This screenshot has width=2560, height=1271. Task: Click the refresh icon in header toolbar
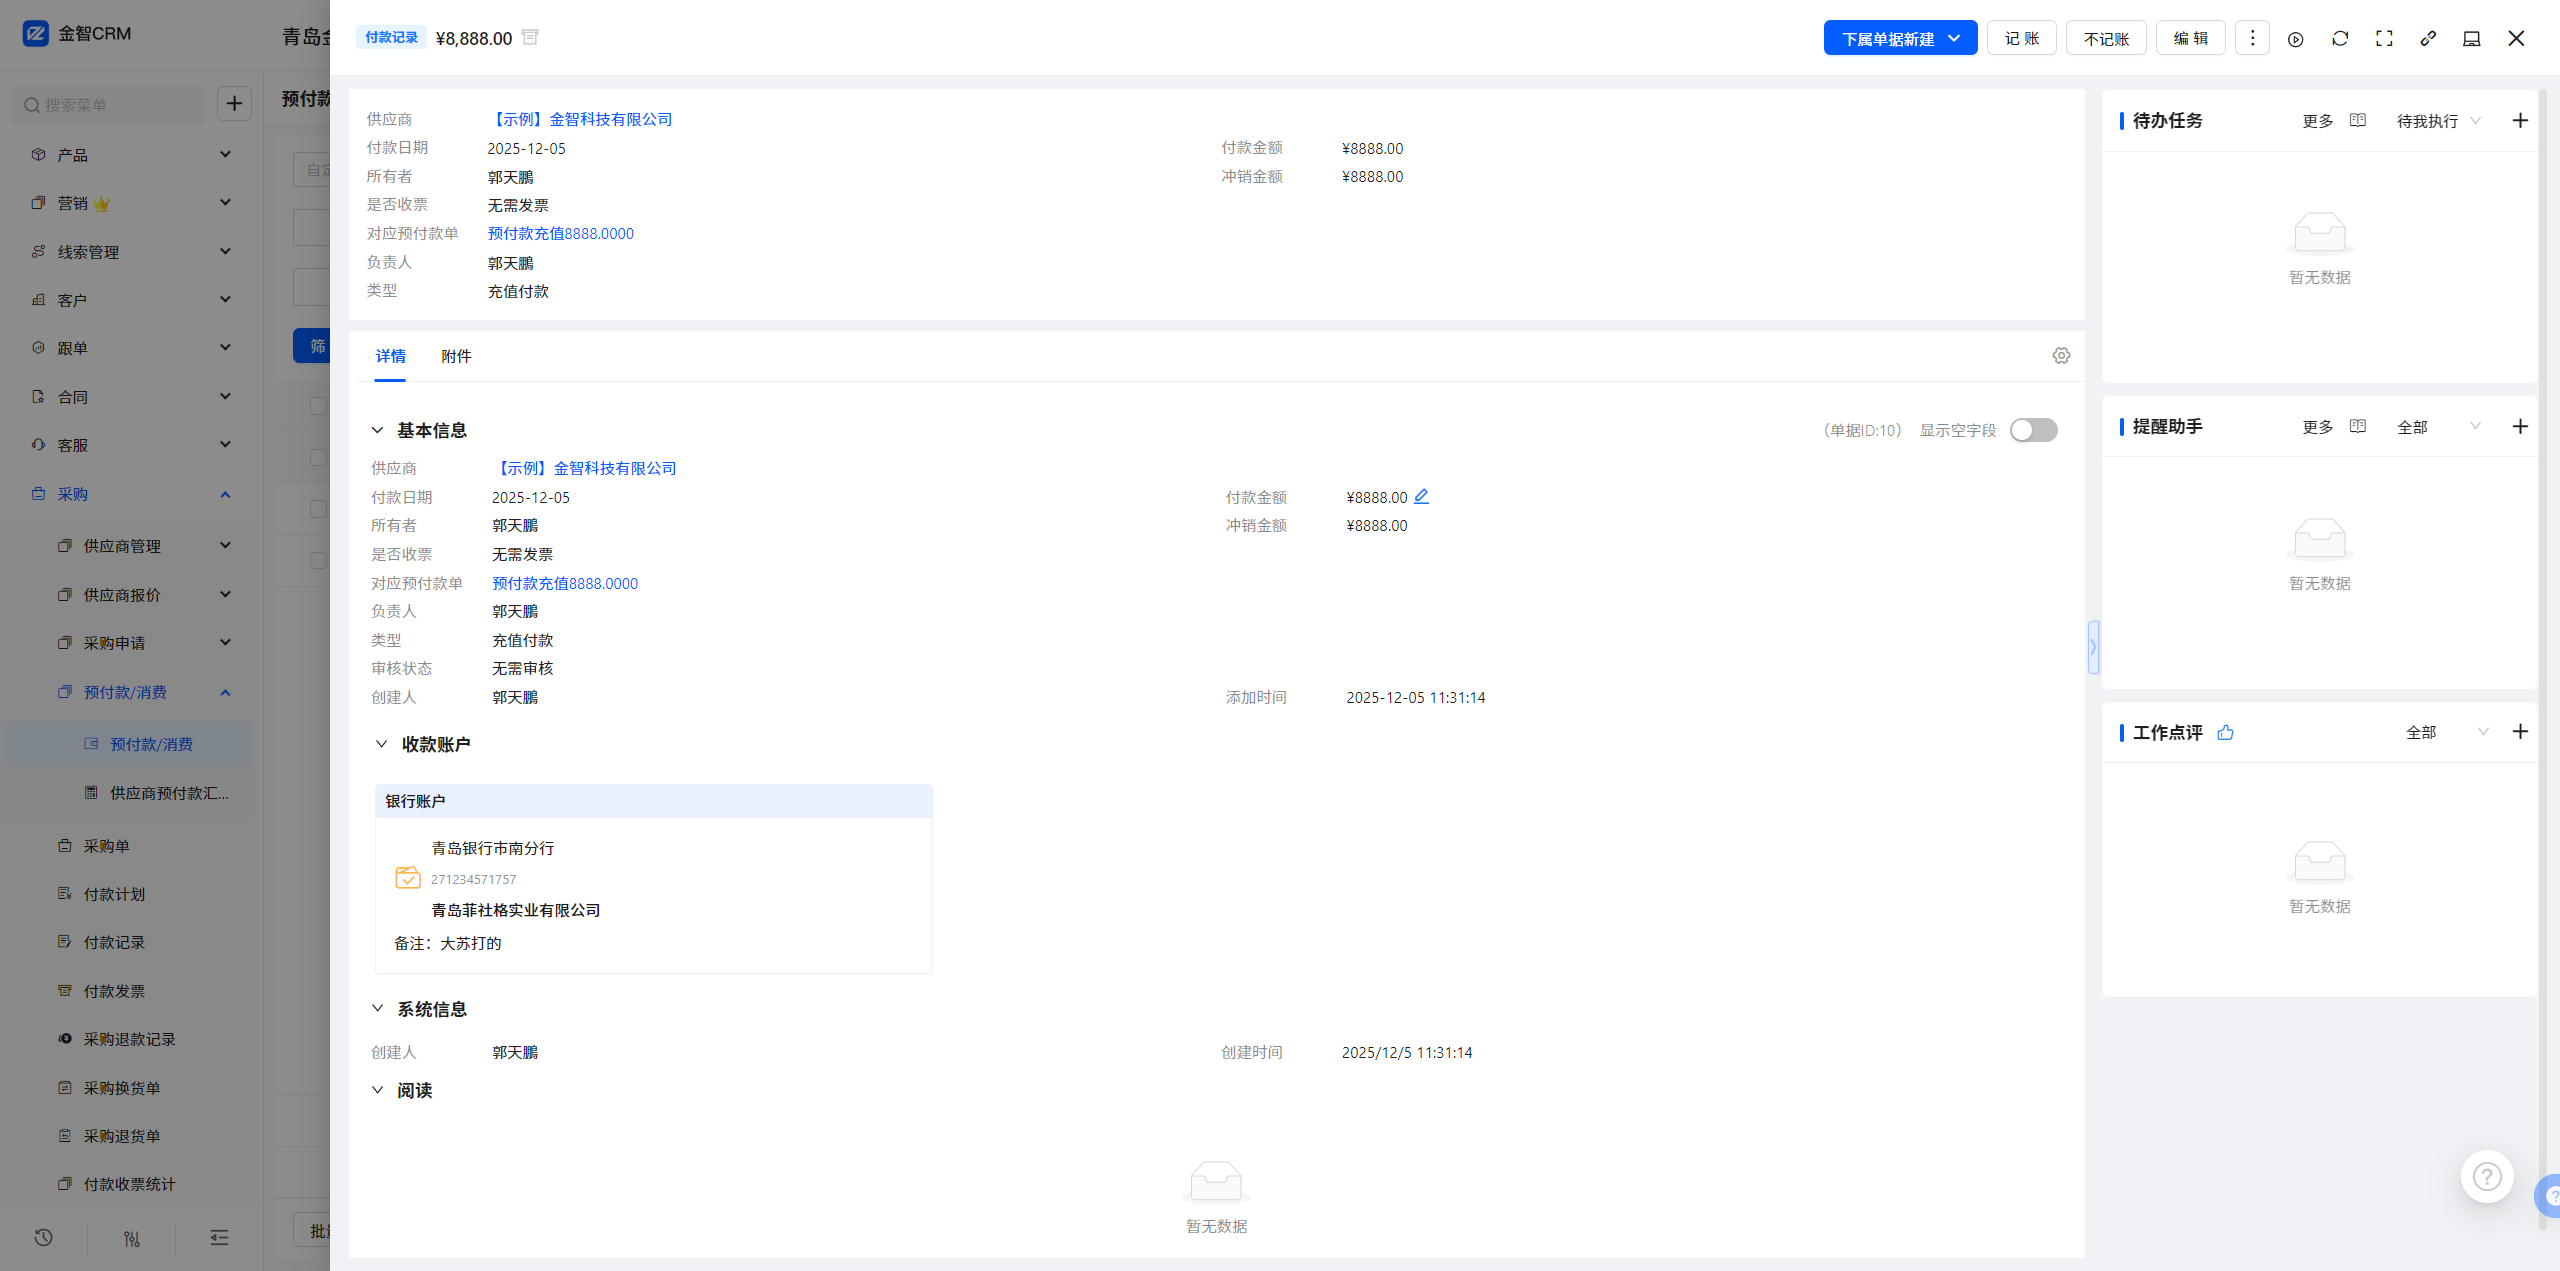pyautogui.click(x=2339, y=38)
